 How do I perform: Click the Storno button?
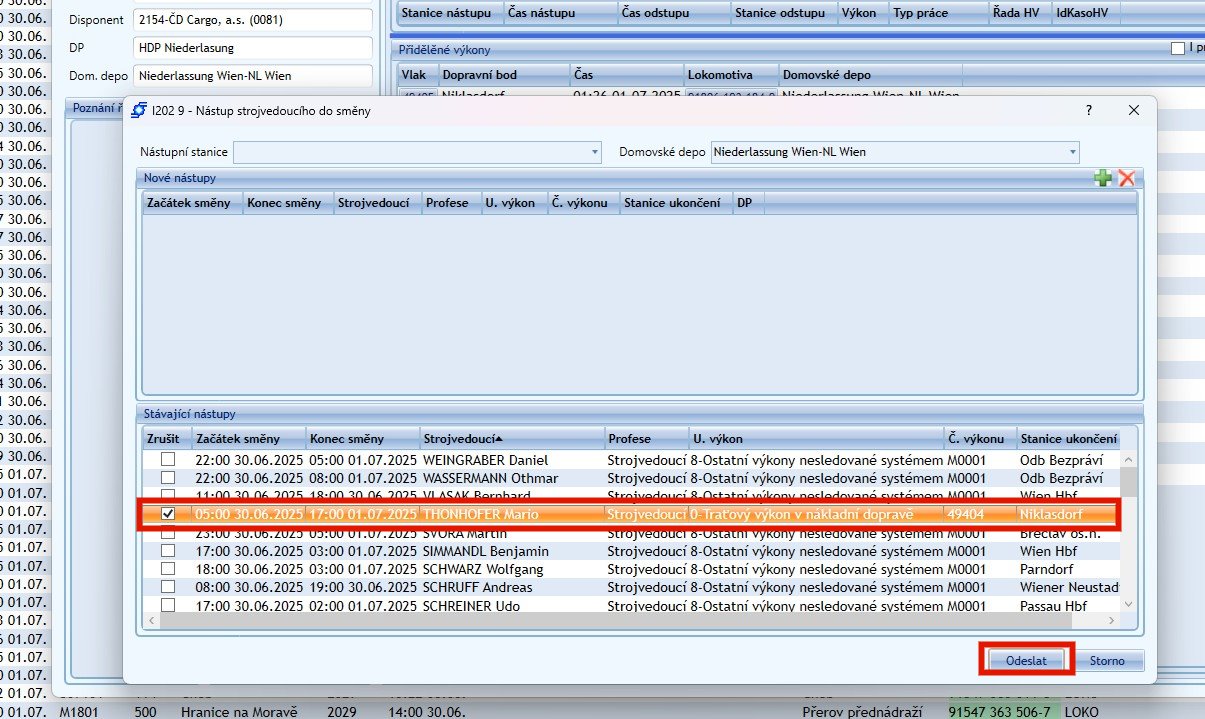point(1106,661)
